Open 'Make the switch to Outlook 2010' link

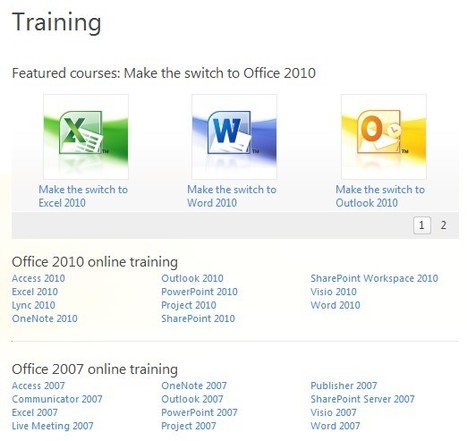380,196
